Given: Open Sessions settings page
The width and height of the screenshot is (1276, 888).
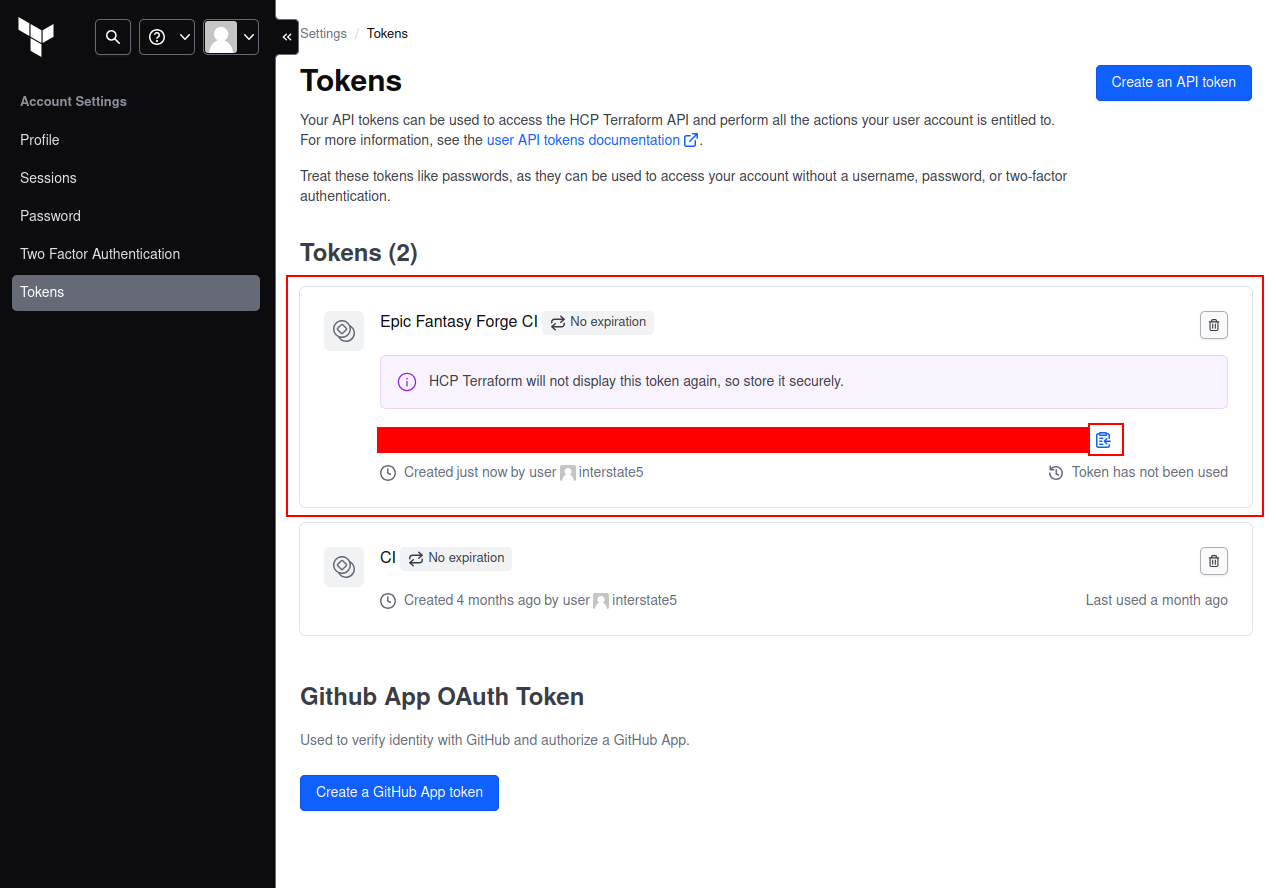Looking at the screenshot, I should [136, 178].
